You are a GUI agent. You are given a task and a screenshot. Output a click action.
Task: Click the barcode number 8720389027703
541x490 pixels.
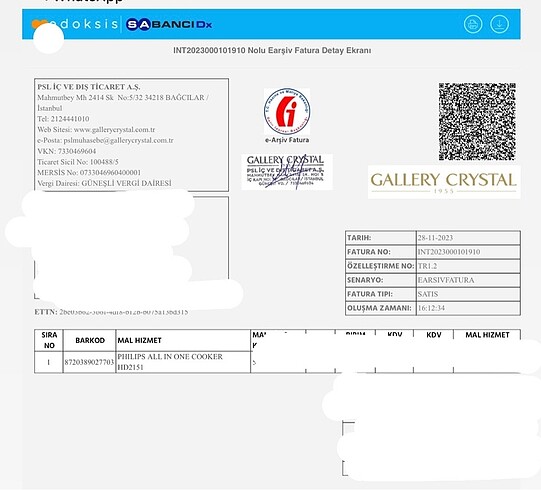(89, 362)
